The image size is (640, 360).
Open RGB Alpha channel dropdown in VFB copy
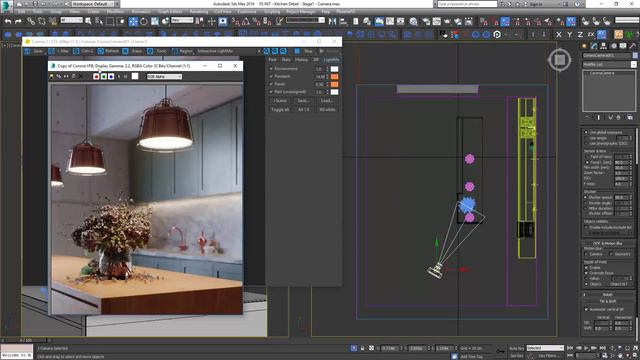click(x=164, y=76)
